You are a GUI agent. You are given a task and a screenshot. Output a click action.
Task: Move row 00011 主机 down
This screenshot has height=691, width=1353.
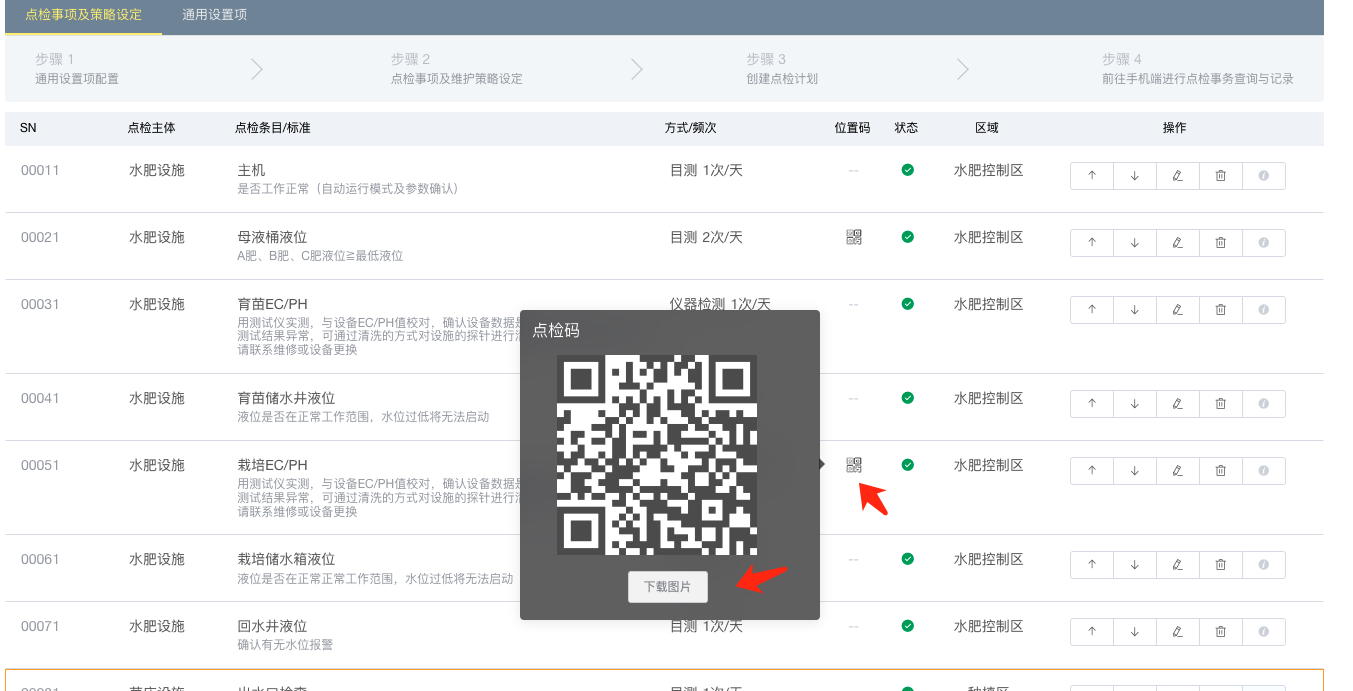pos(1135,176)
